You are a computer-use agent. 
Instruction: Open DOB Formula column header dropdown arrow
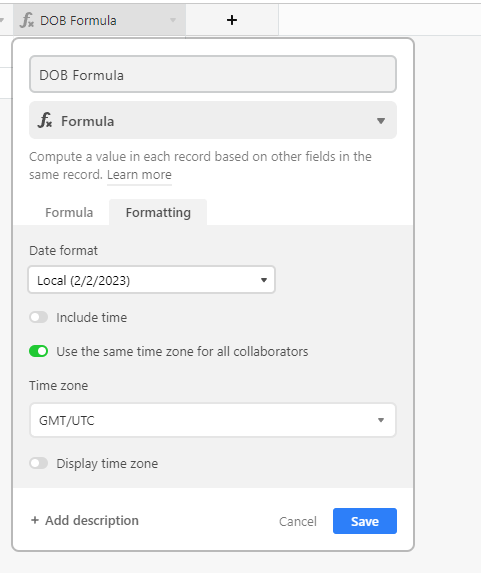click(x=173, y=20)
